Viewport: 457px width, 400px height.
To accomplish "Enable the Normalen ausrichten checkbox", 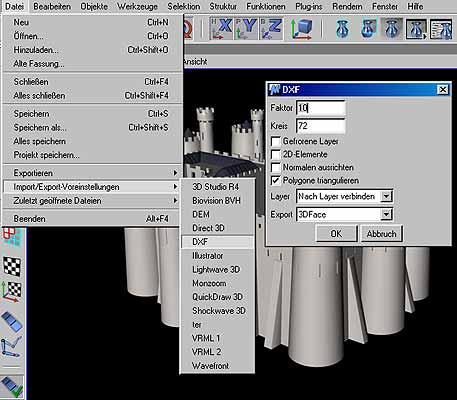I will [x=275, y=168].
